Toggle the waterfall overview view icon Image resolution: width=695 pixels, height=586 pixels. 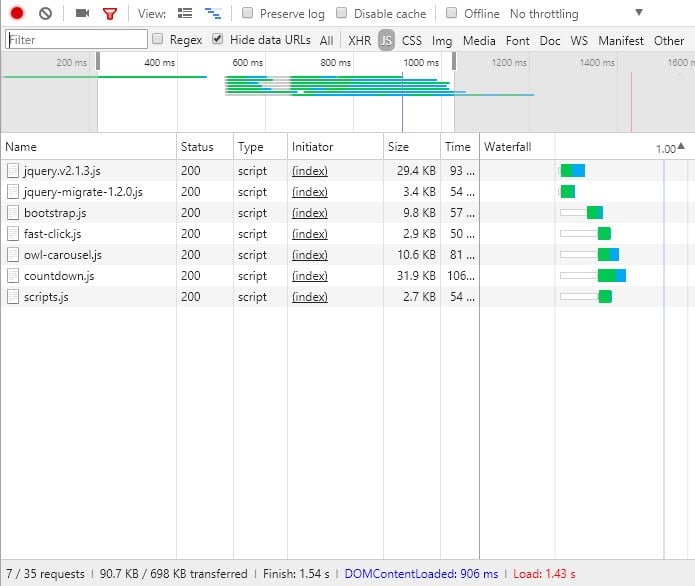coord(212,14)
